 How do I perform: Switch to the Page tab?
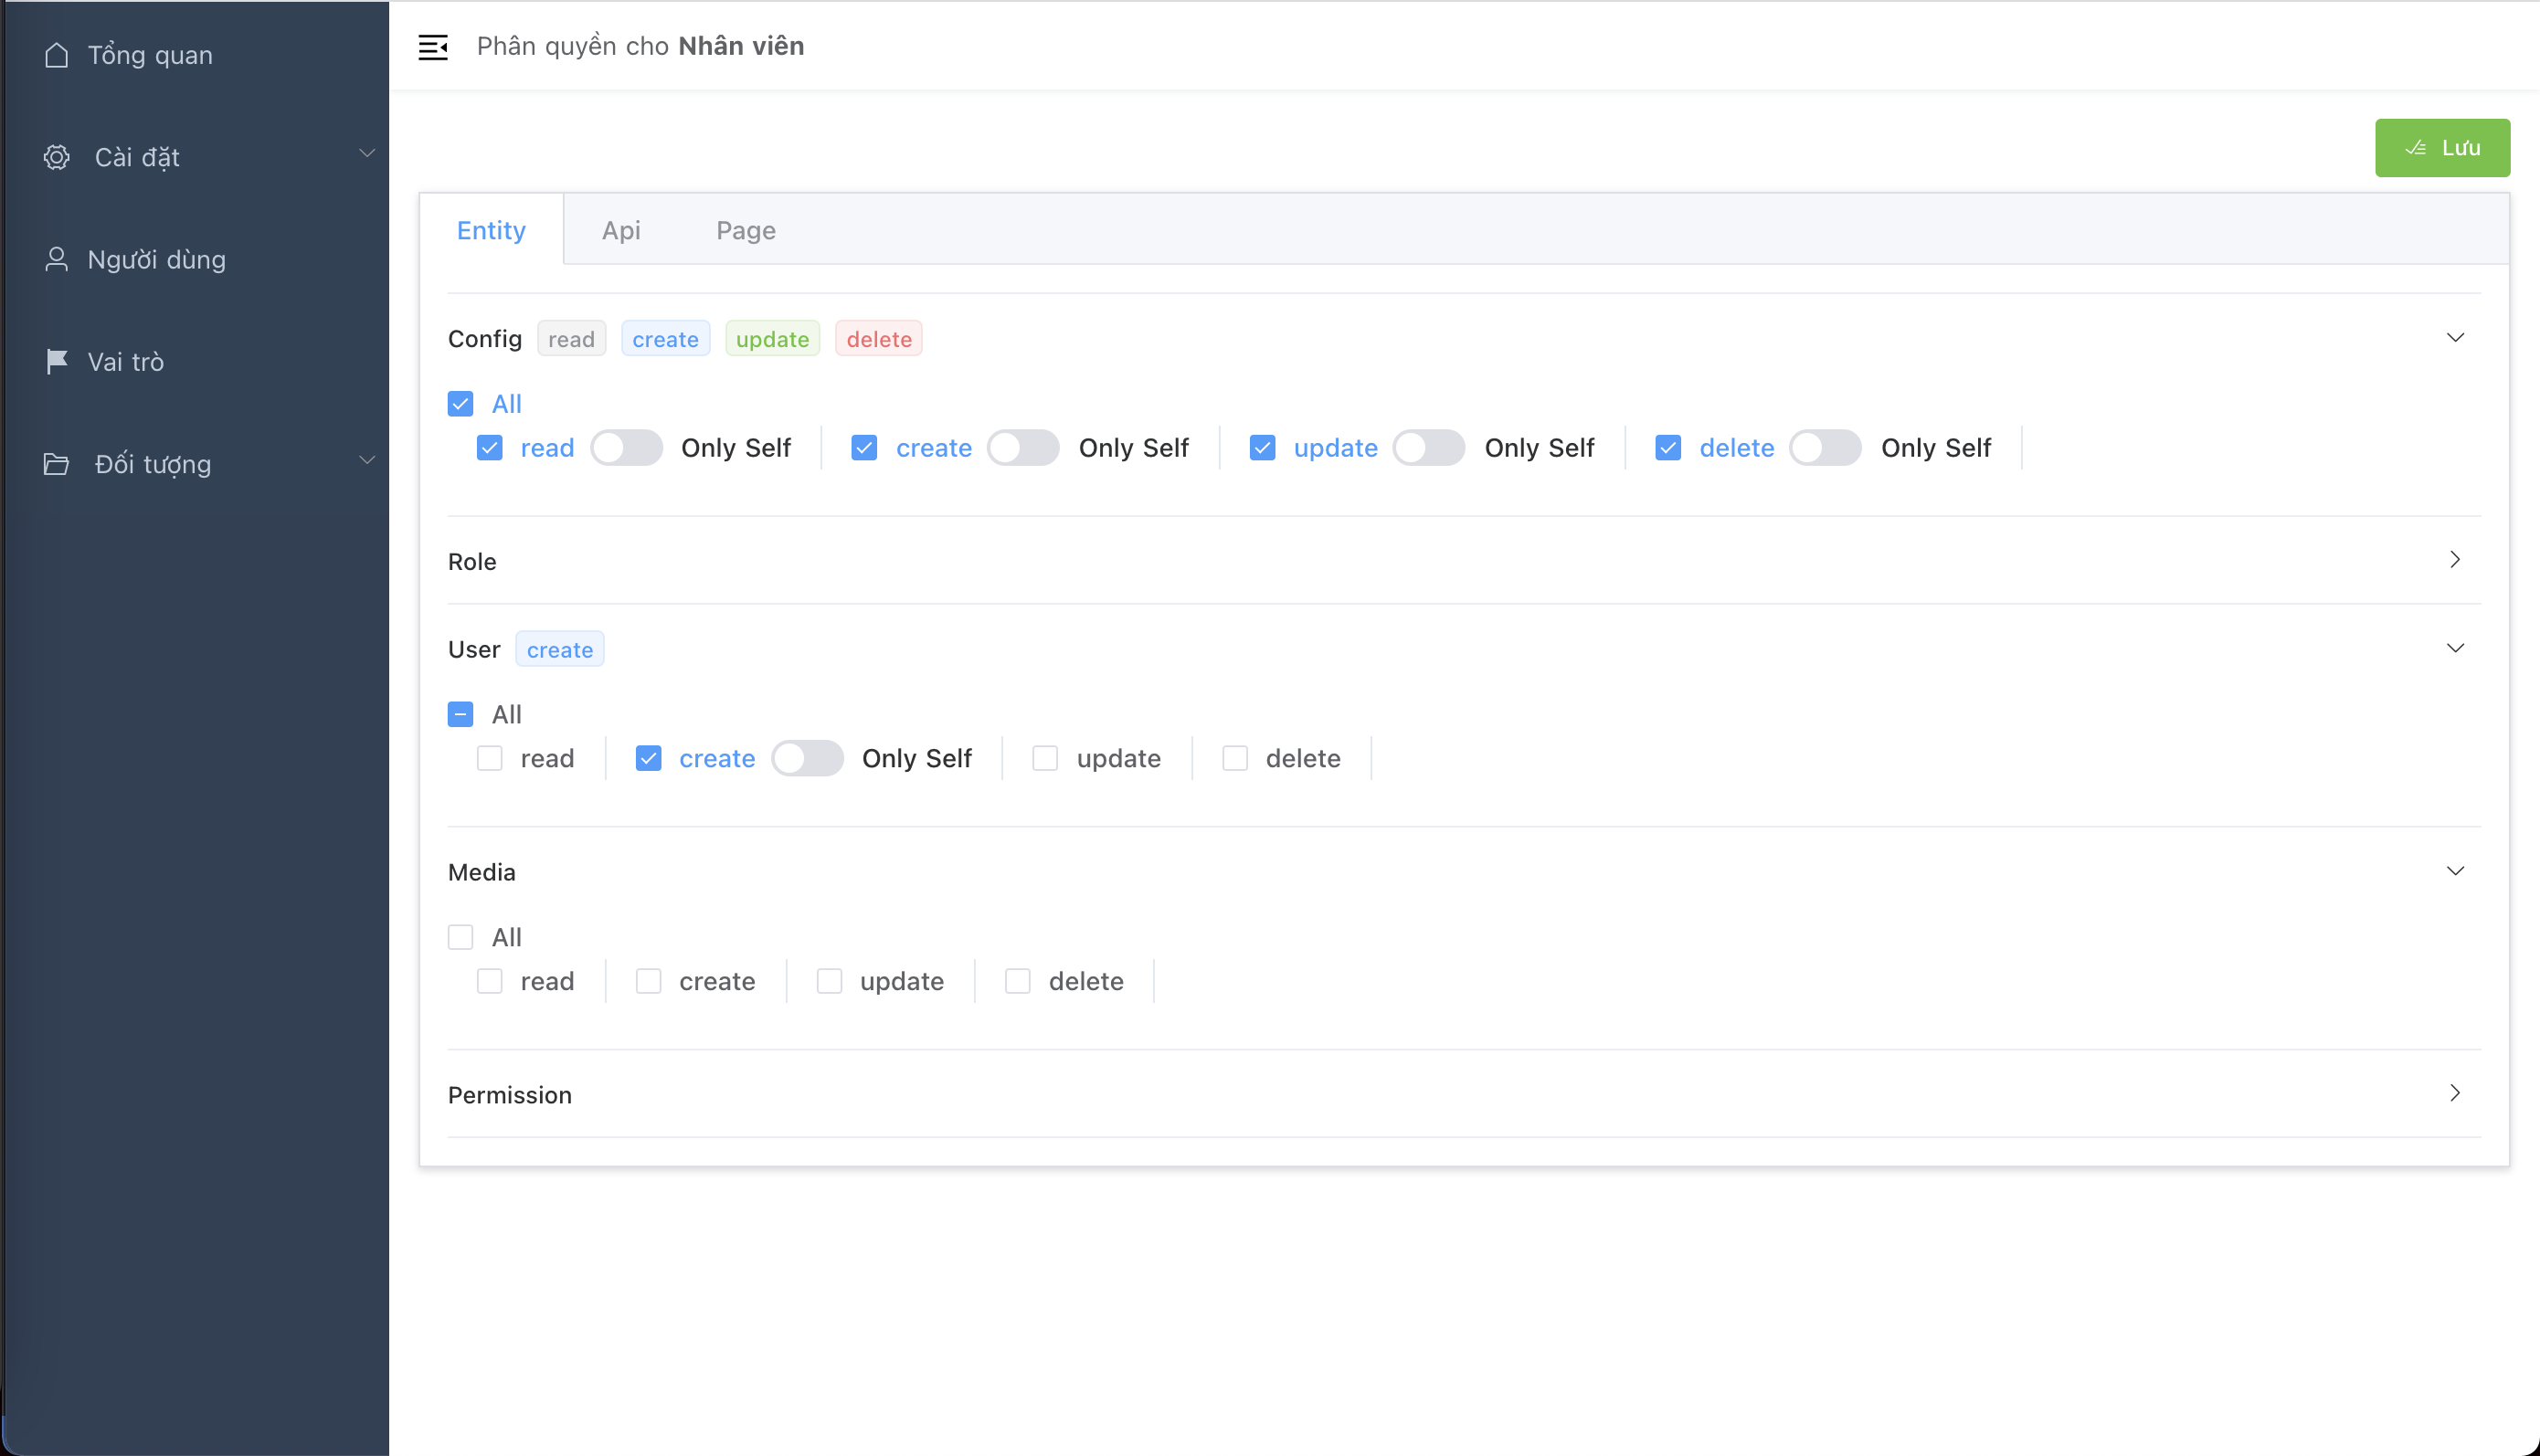[x=745, y=230]
